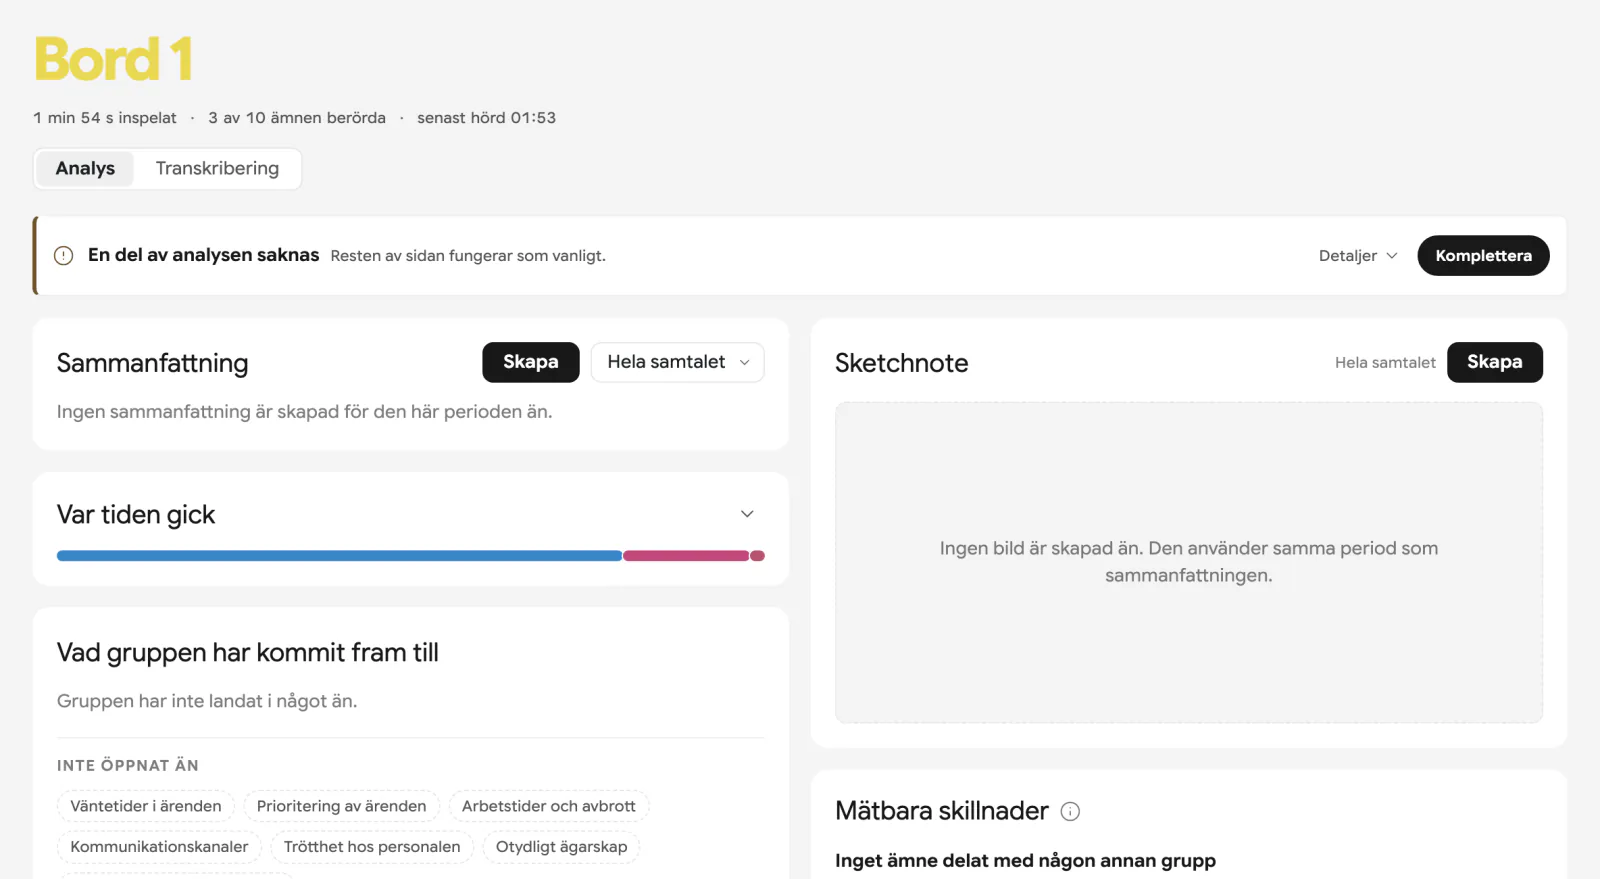
Task: Click the 'Gruppen har inte landat i något än' text
Action: (207, 701)
